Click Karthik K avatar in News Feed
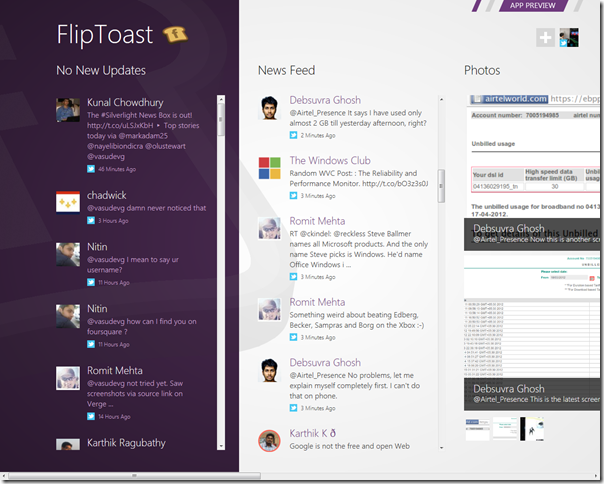Viewport: 604px width, 484px height. coord(270,440)
